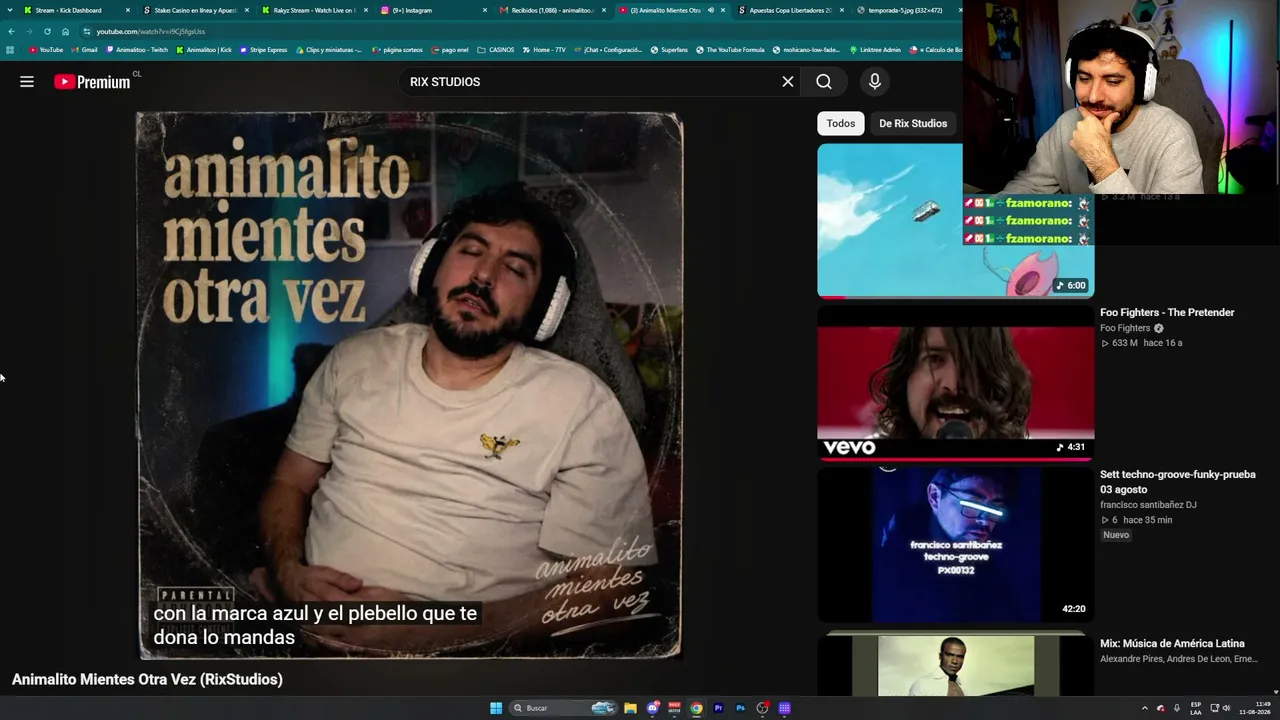Switch to Gmail Recibidos tab
Viewport: 1280px width, 720px height.
[x=552, y=10]
